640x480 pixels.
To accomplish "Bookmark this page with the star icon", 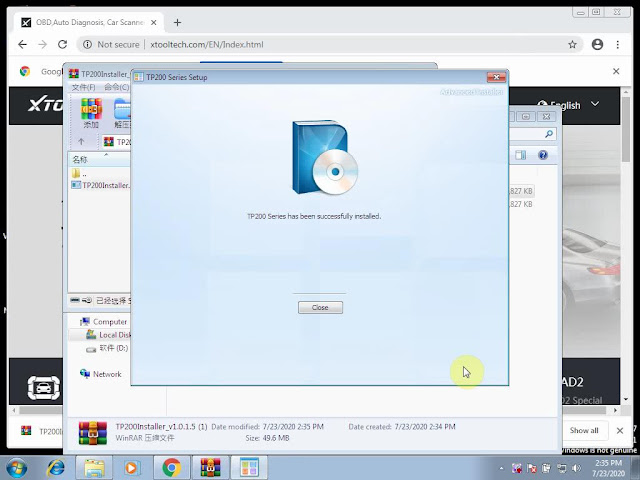I will click(572, 44).
